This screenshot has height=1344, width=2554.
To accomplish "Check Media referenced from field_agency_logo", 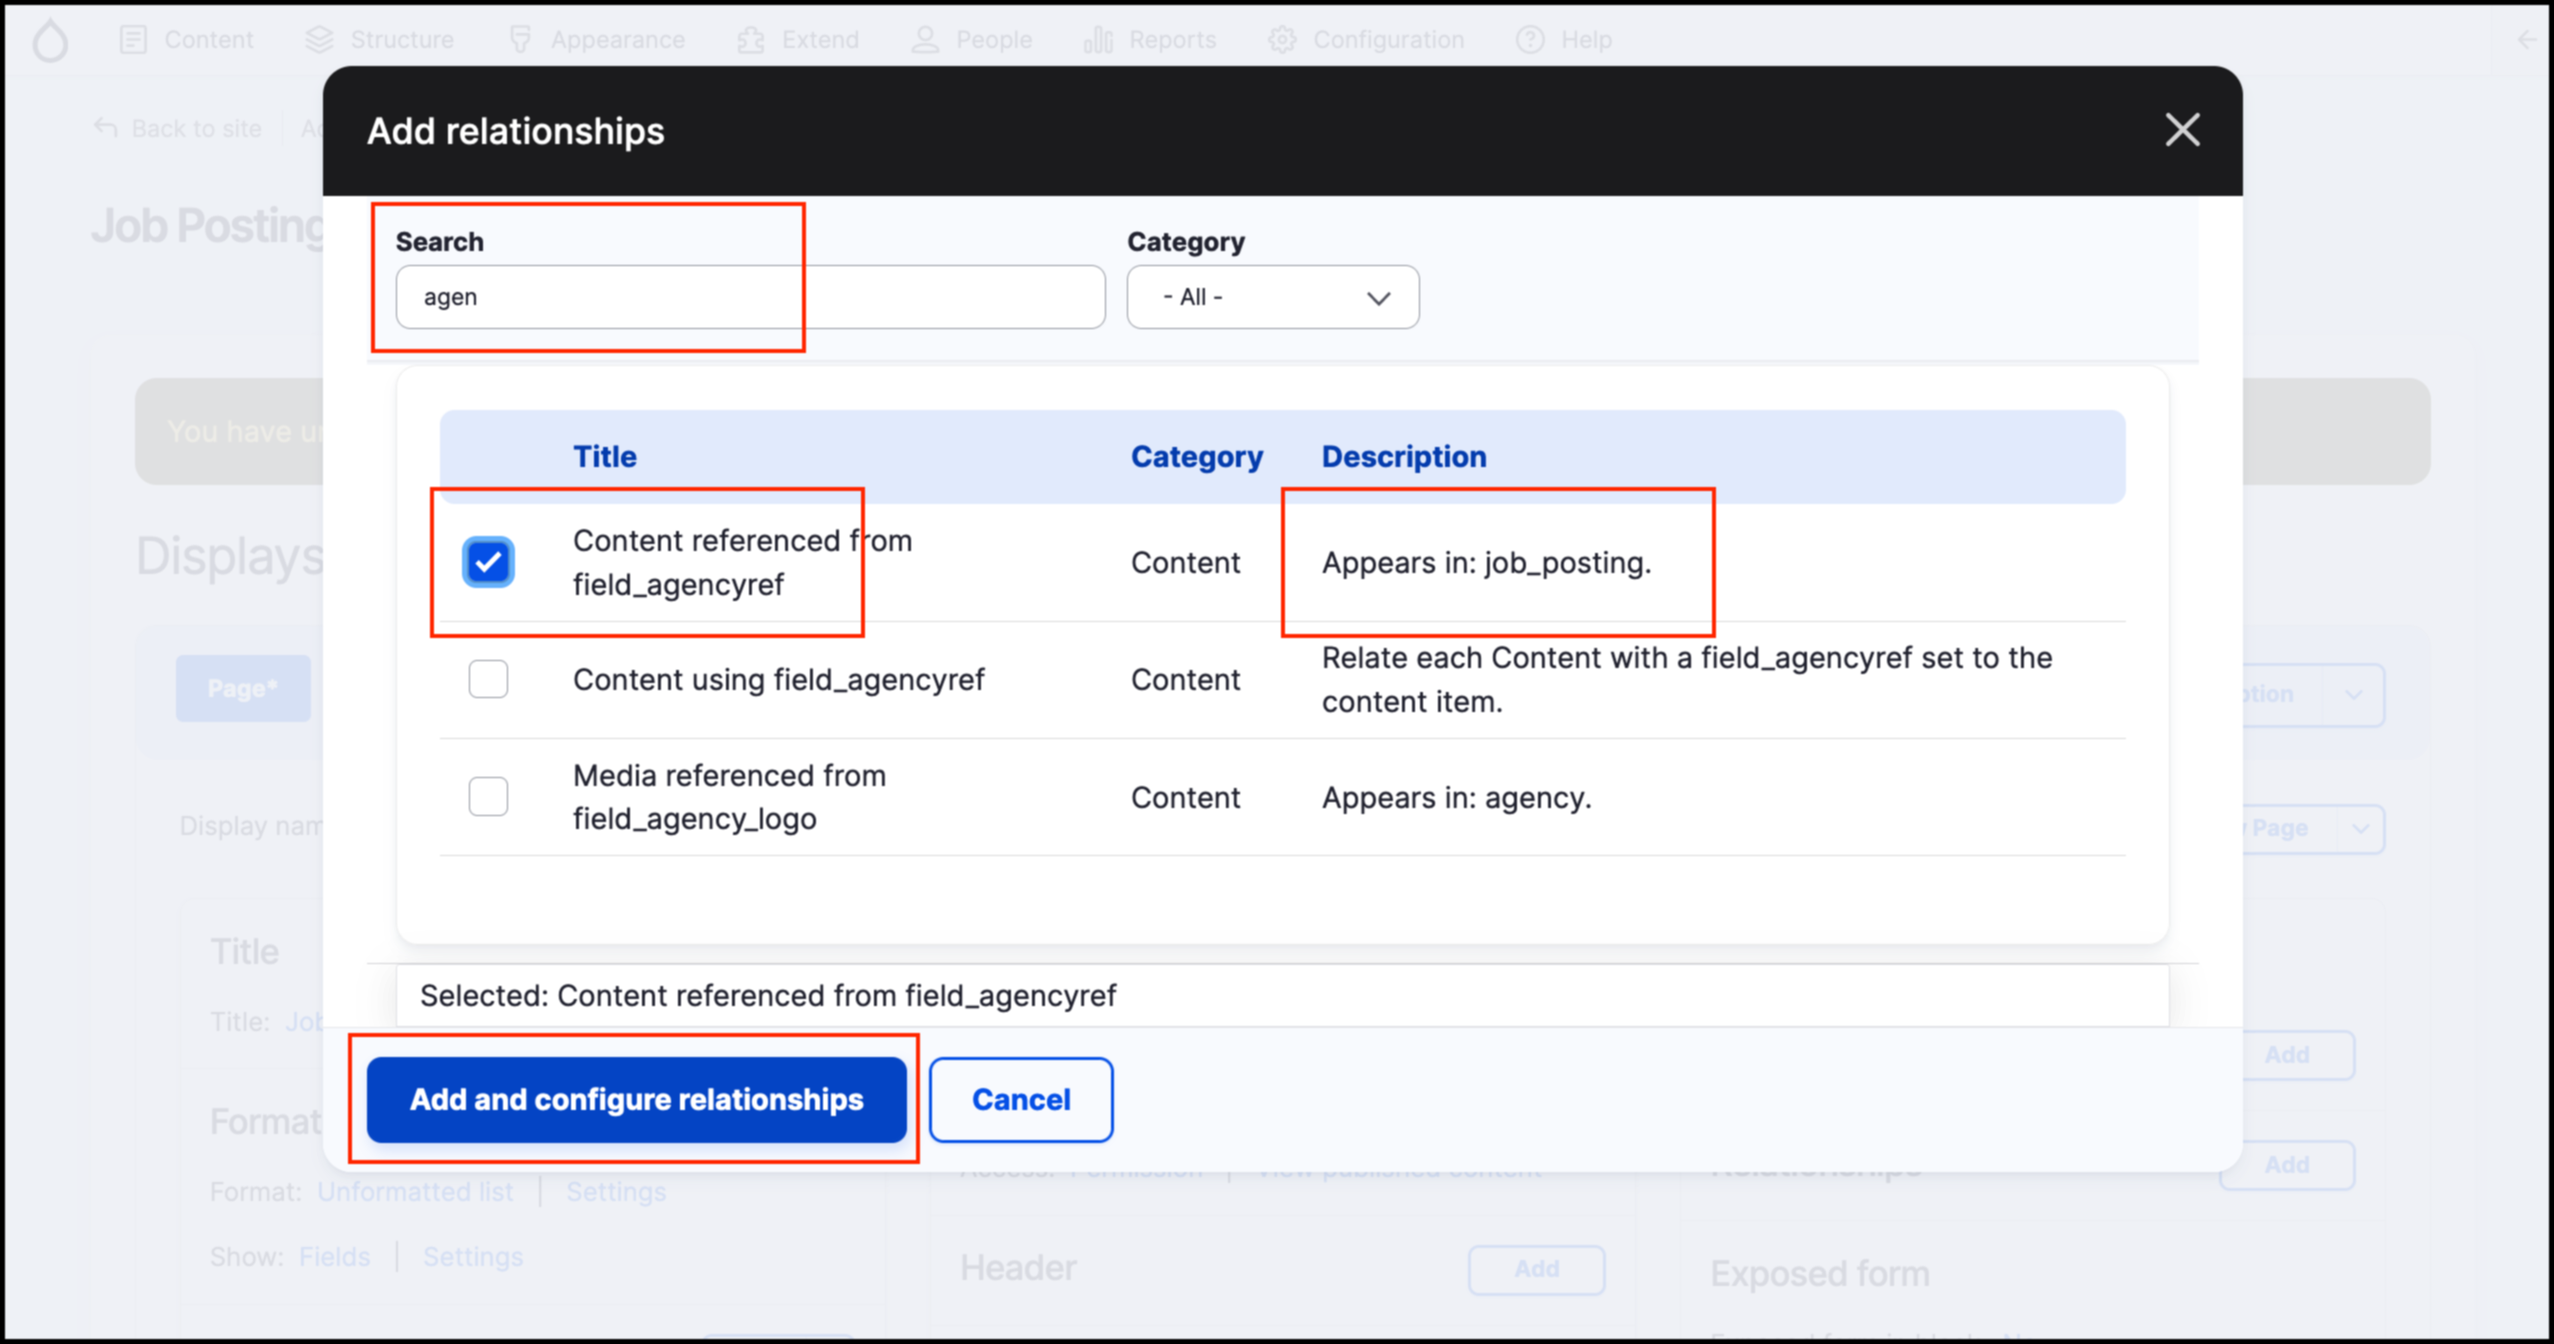I will click(x=488, y=797).
